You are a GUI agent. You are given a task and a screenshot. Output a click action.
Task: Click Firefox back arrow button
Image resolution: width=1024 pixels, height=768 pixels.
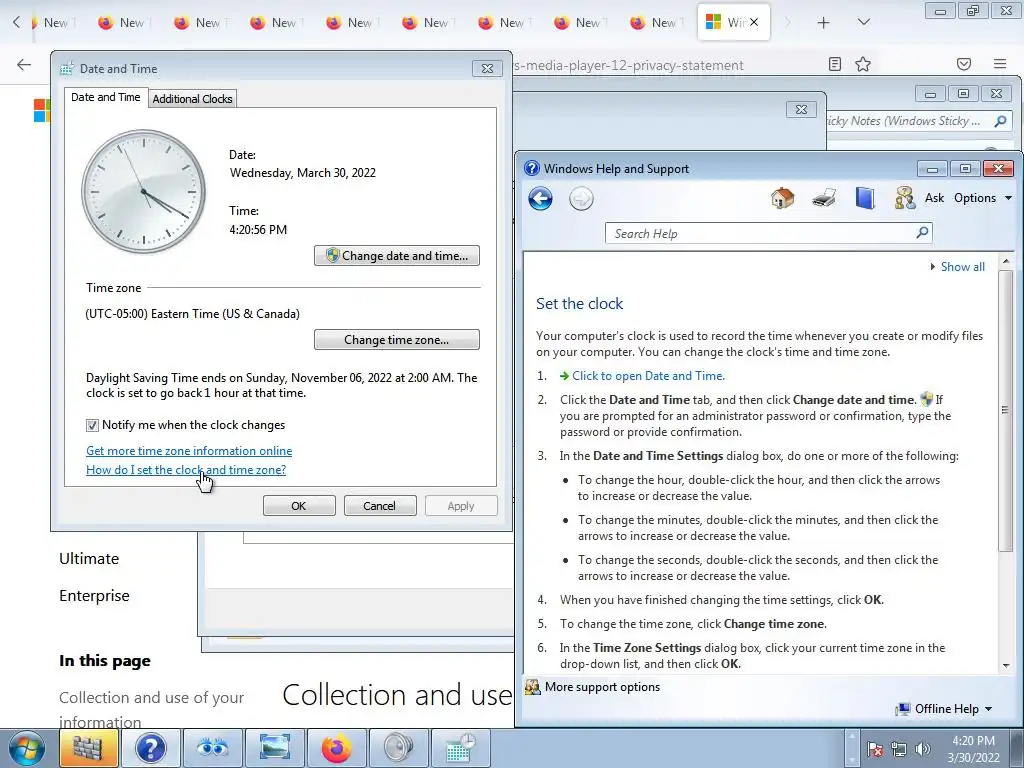coord(24,64)
